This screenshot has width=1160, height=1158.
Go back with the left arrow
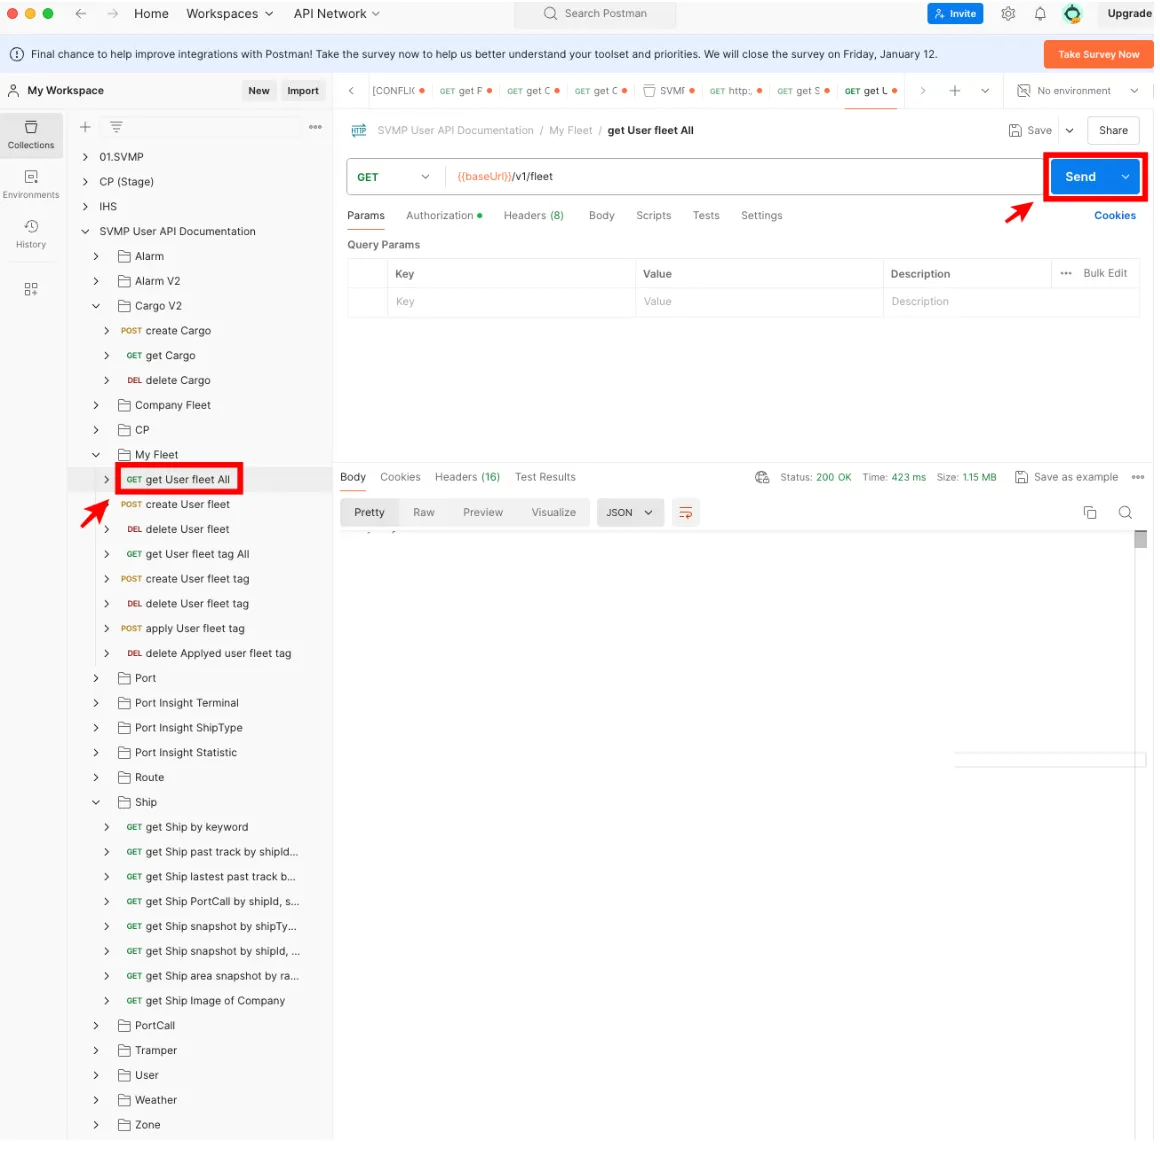coord(81,14)
